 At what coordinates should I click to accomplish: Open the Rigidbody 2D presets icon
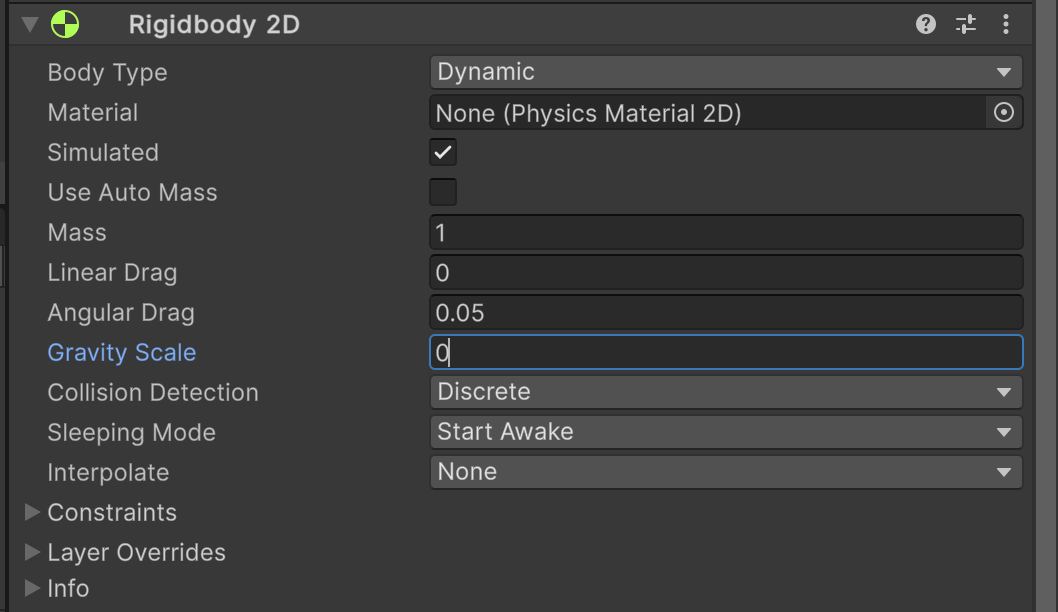click(x=966, y=24)
